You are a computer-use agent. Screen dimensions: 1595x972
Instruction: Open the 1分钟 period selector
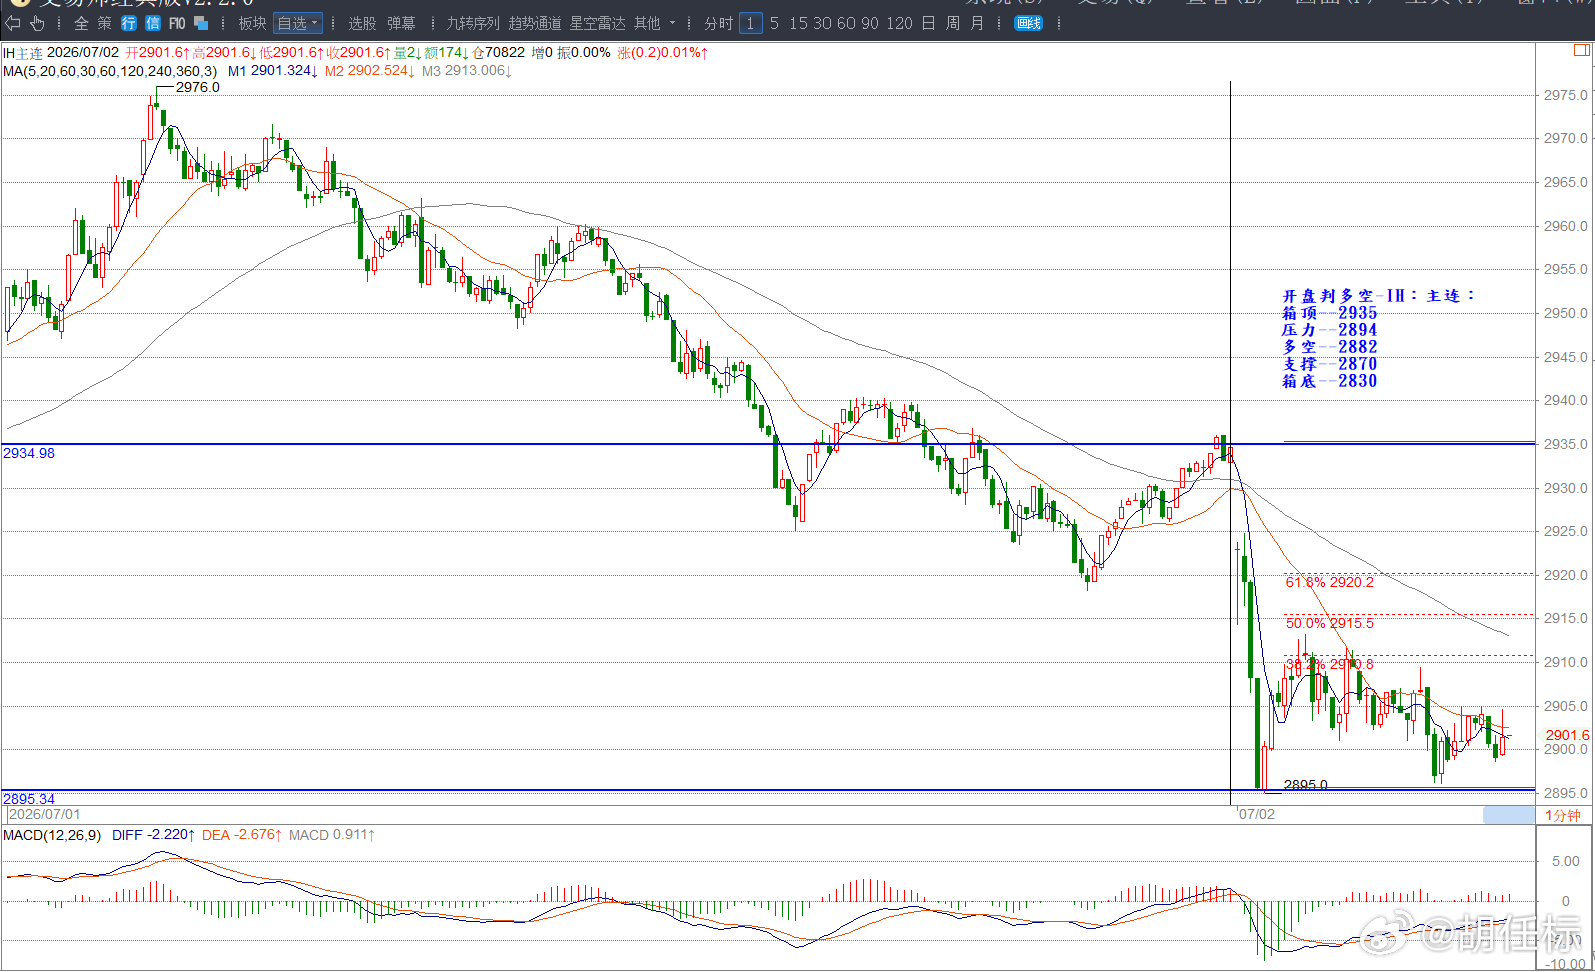[1564, 815]
